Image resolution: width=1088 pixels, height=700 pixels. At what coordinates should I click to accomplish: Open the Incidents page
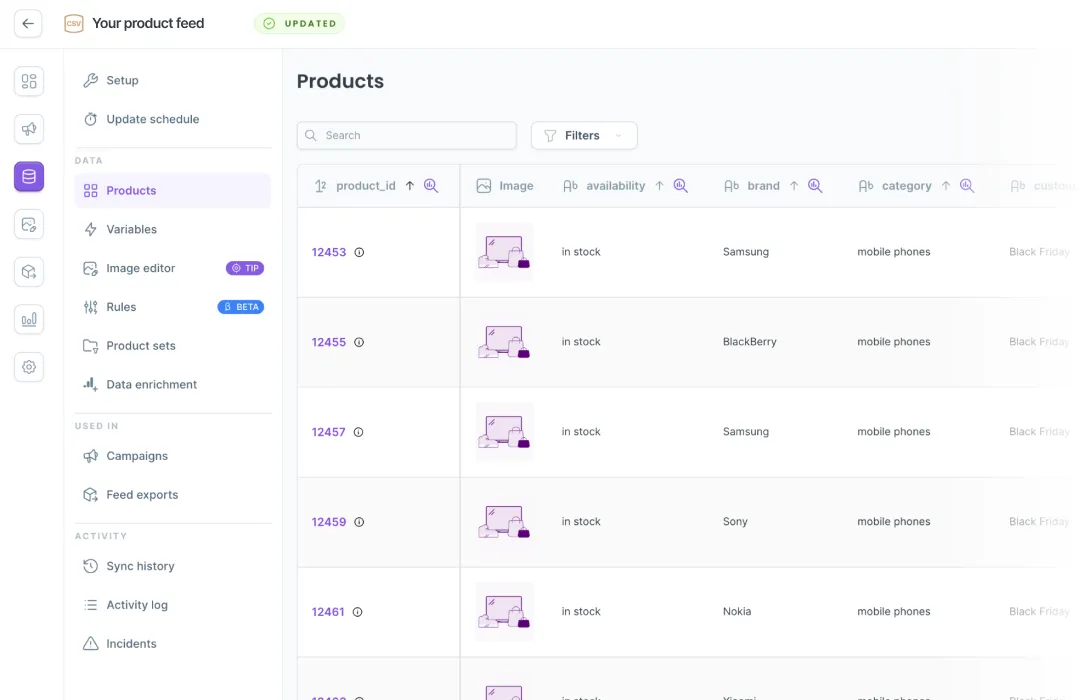(173, 644)
